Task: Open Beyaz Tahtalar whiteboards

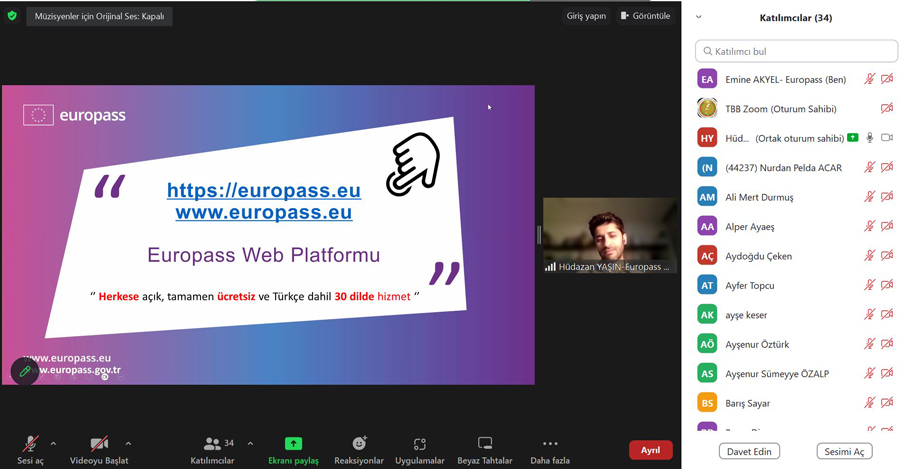Action: click(485, 449)
